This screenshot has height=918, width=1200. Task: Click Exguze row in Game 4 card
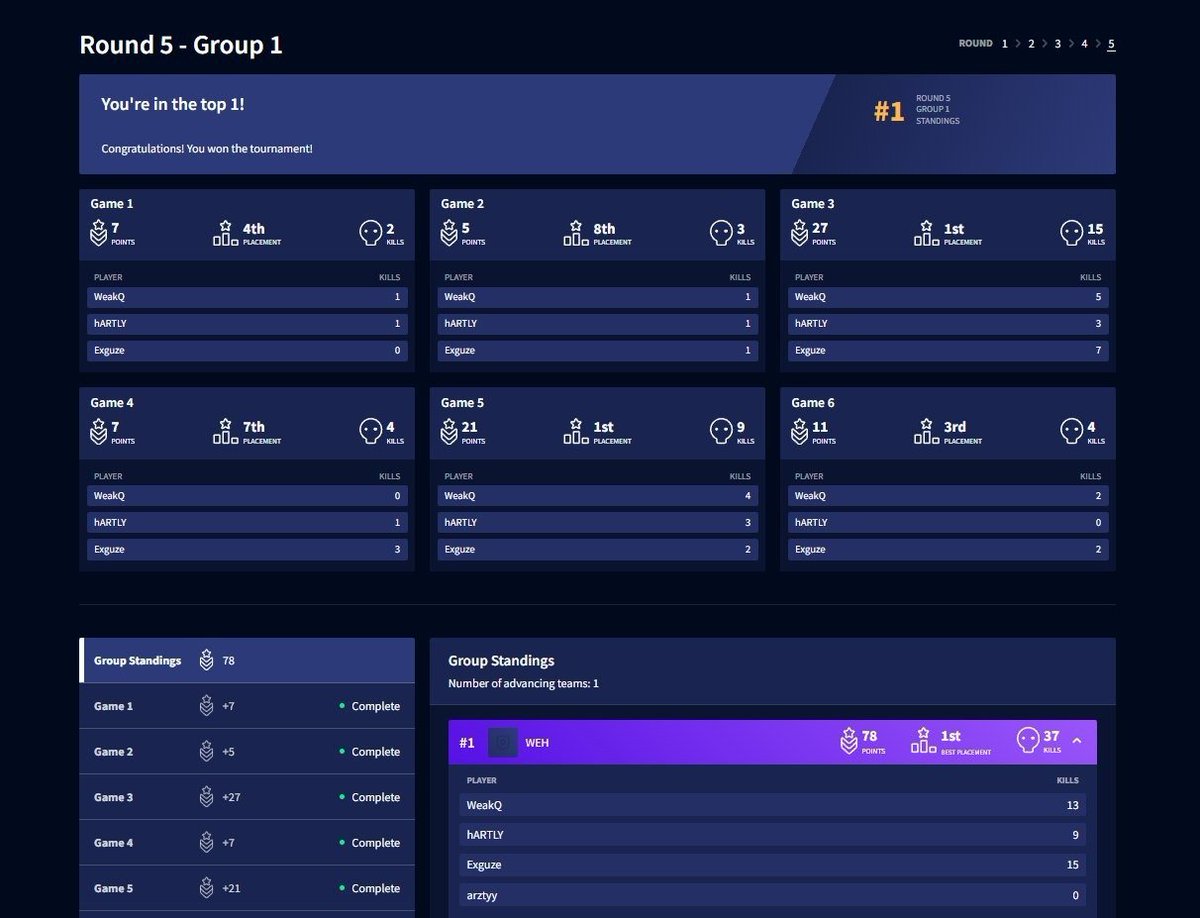click(247, 550)
